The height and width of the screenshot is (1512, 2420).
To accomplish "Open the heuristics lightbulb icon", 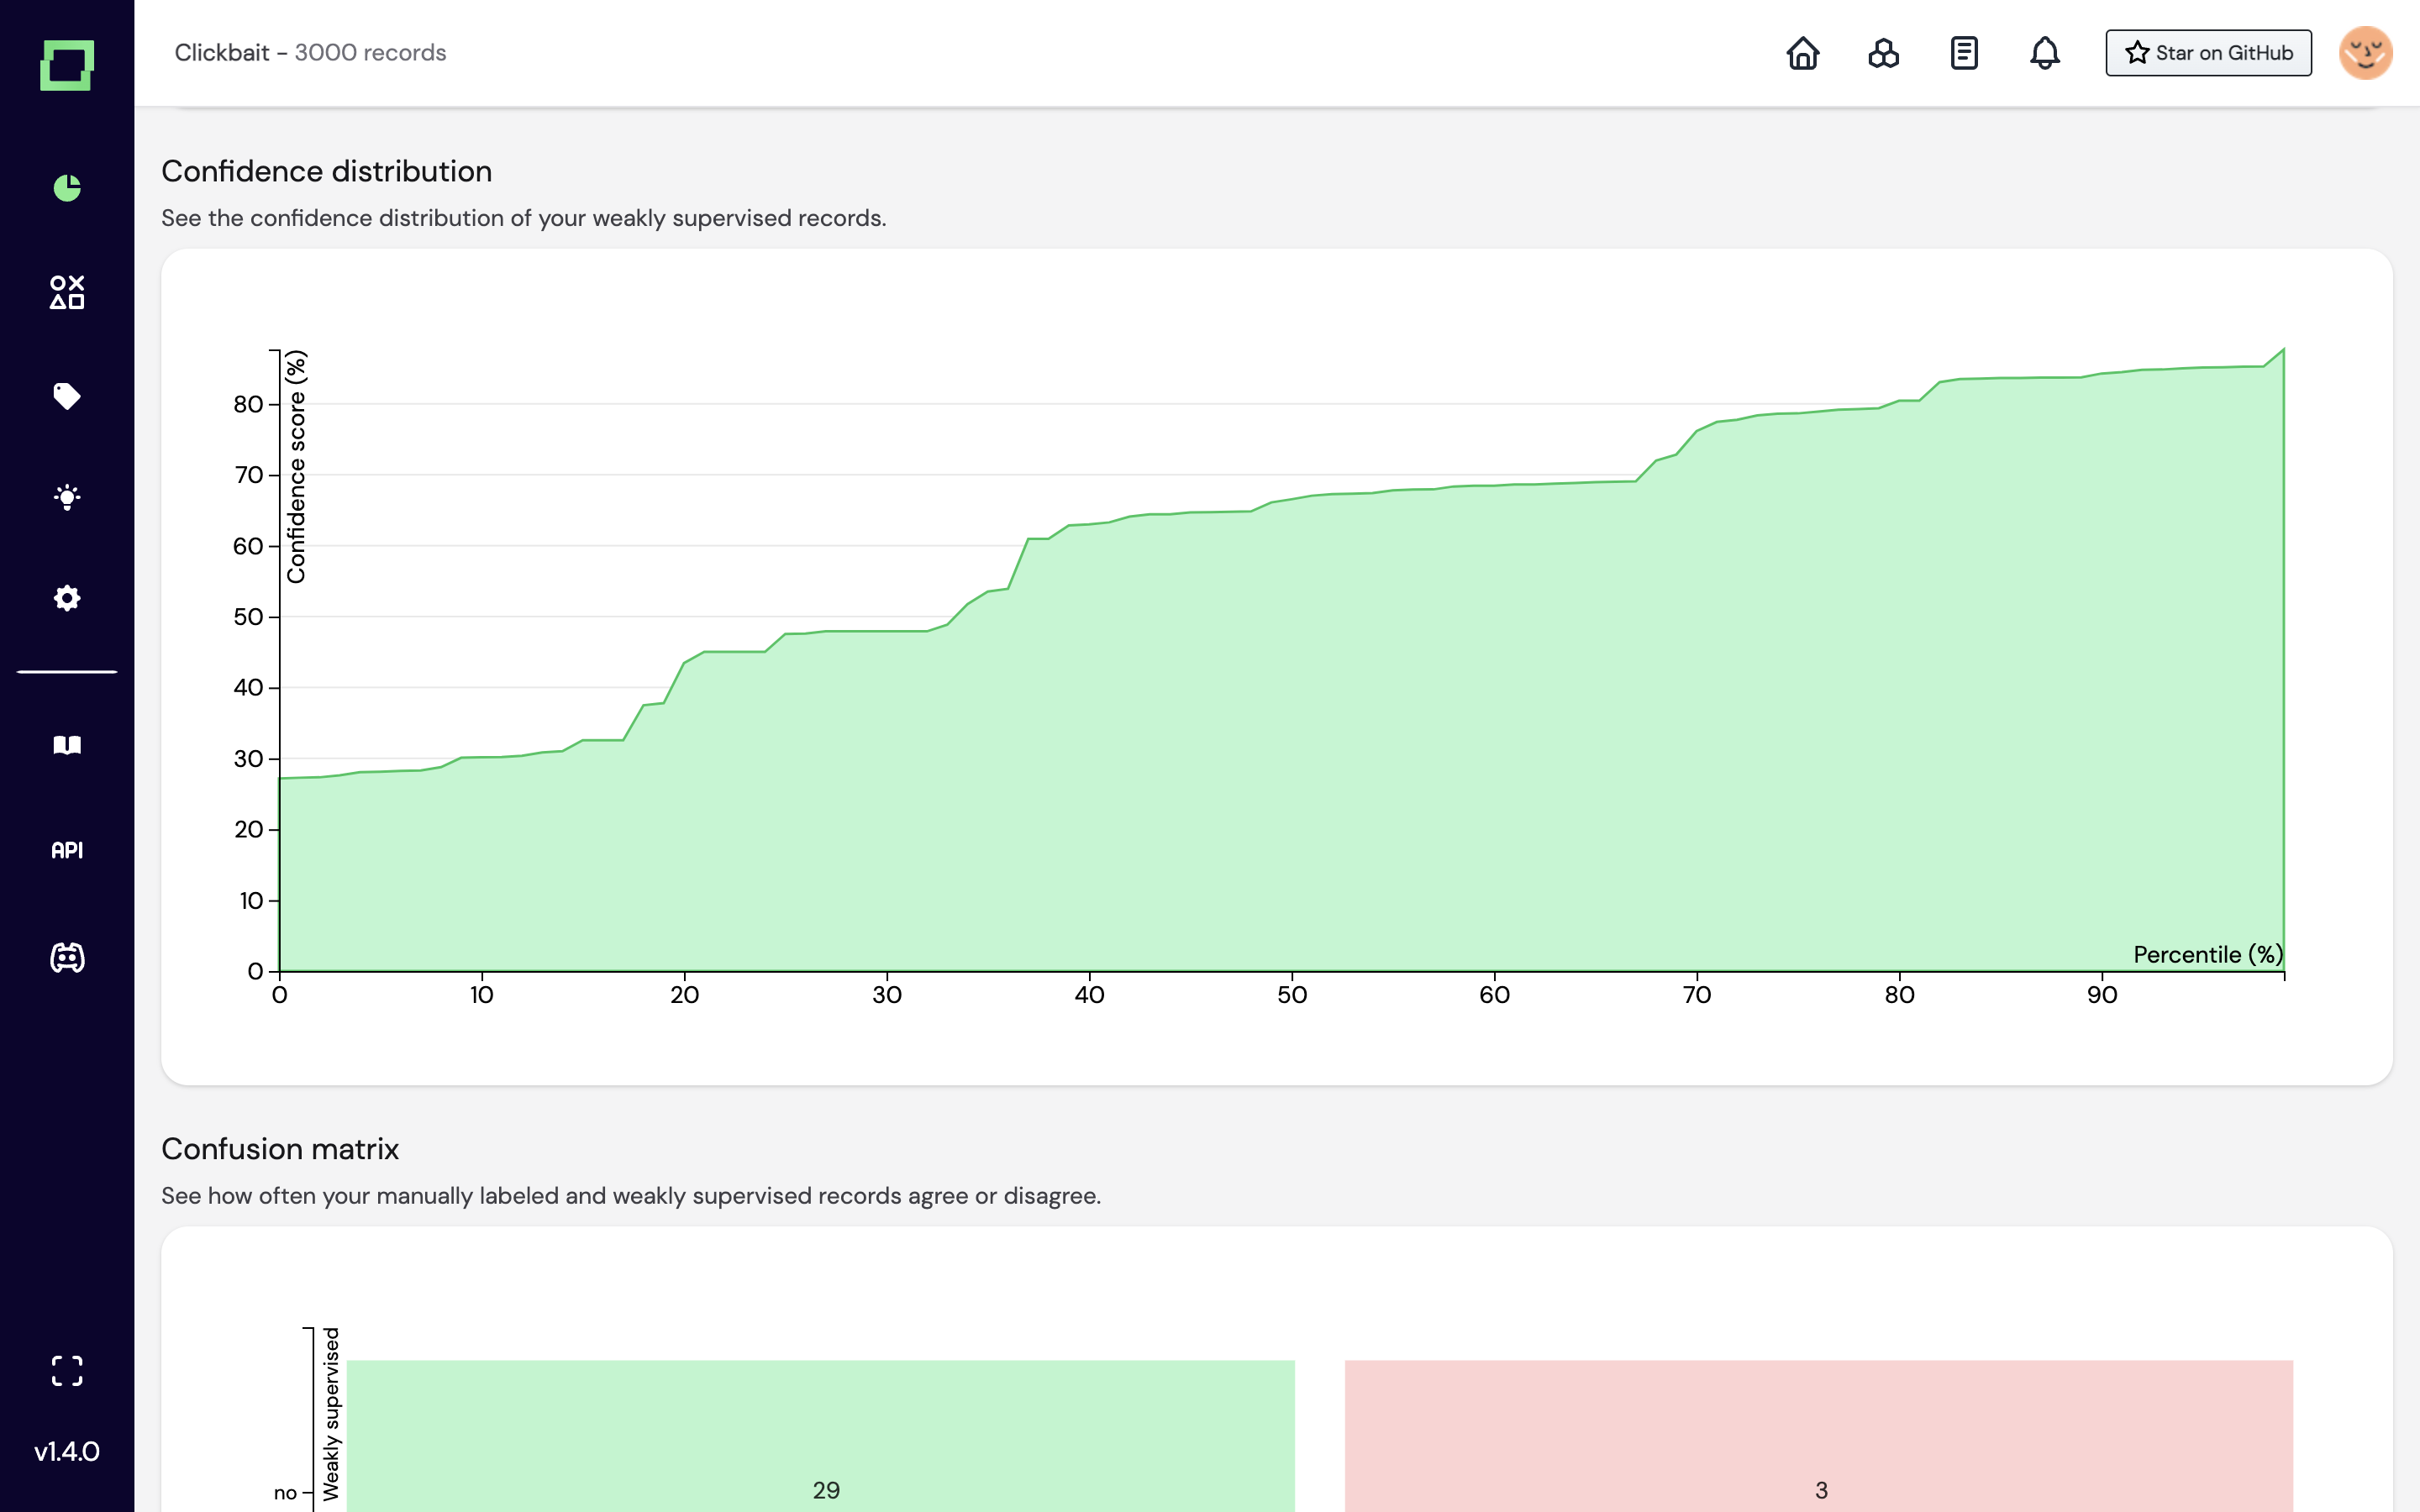I will [x=67, y=497].
